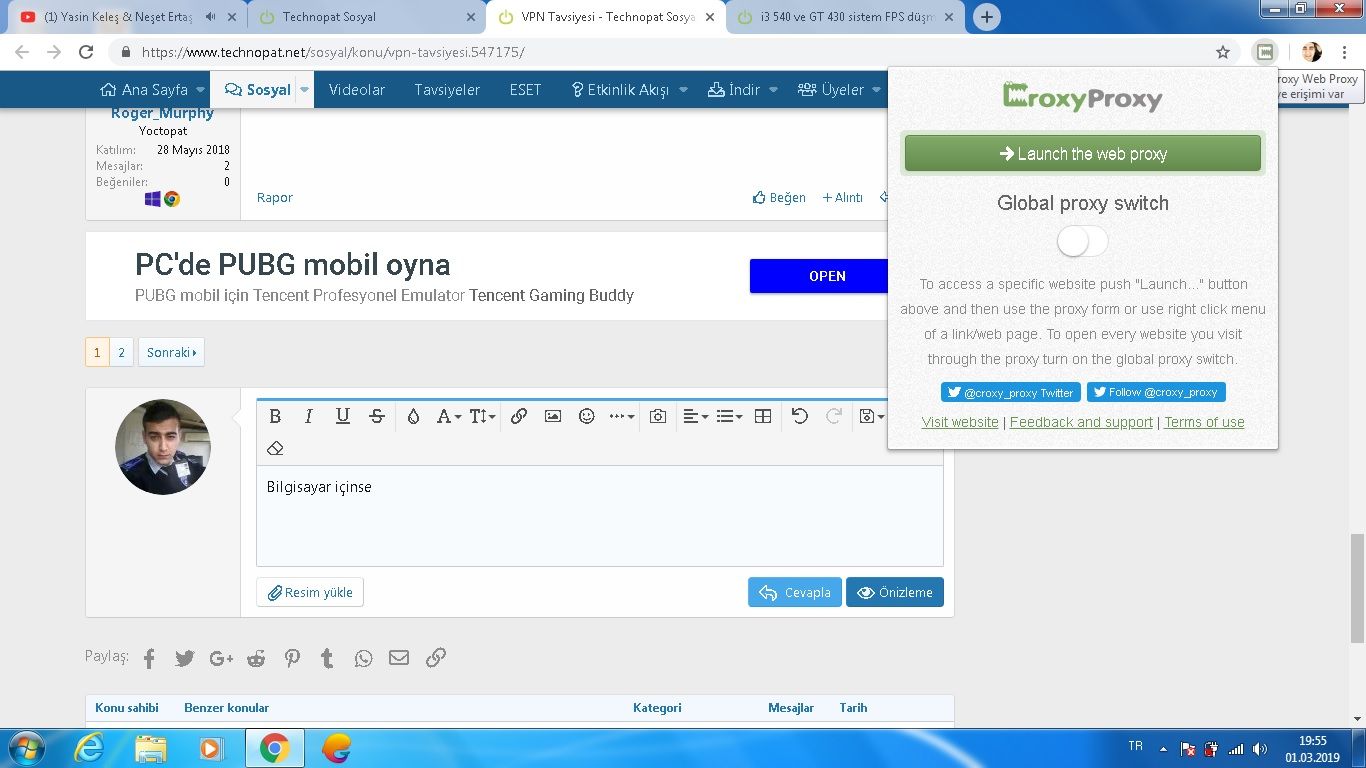Share the thread on Google Plus

221,658
